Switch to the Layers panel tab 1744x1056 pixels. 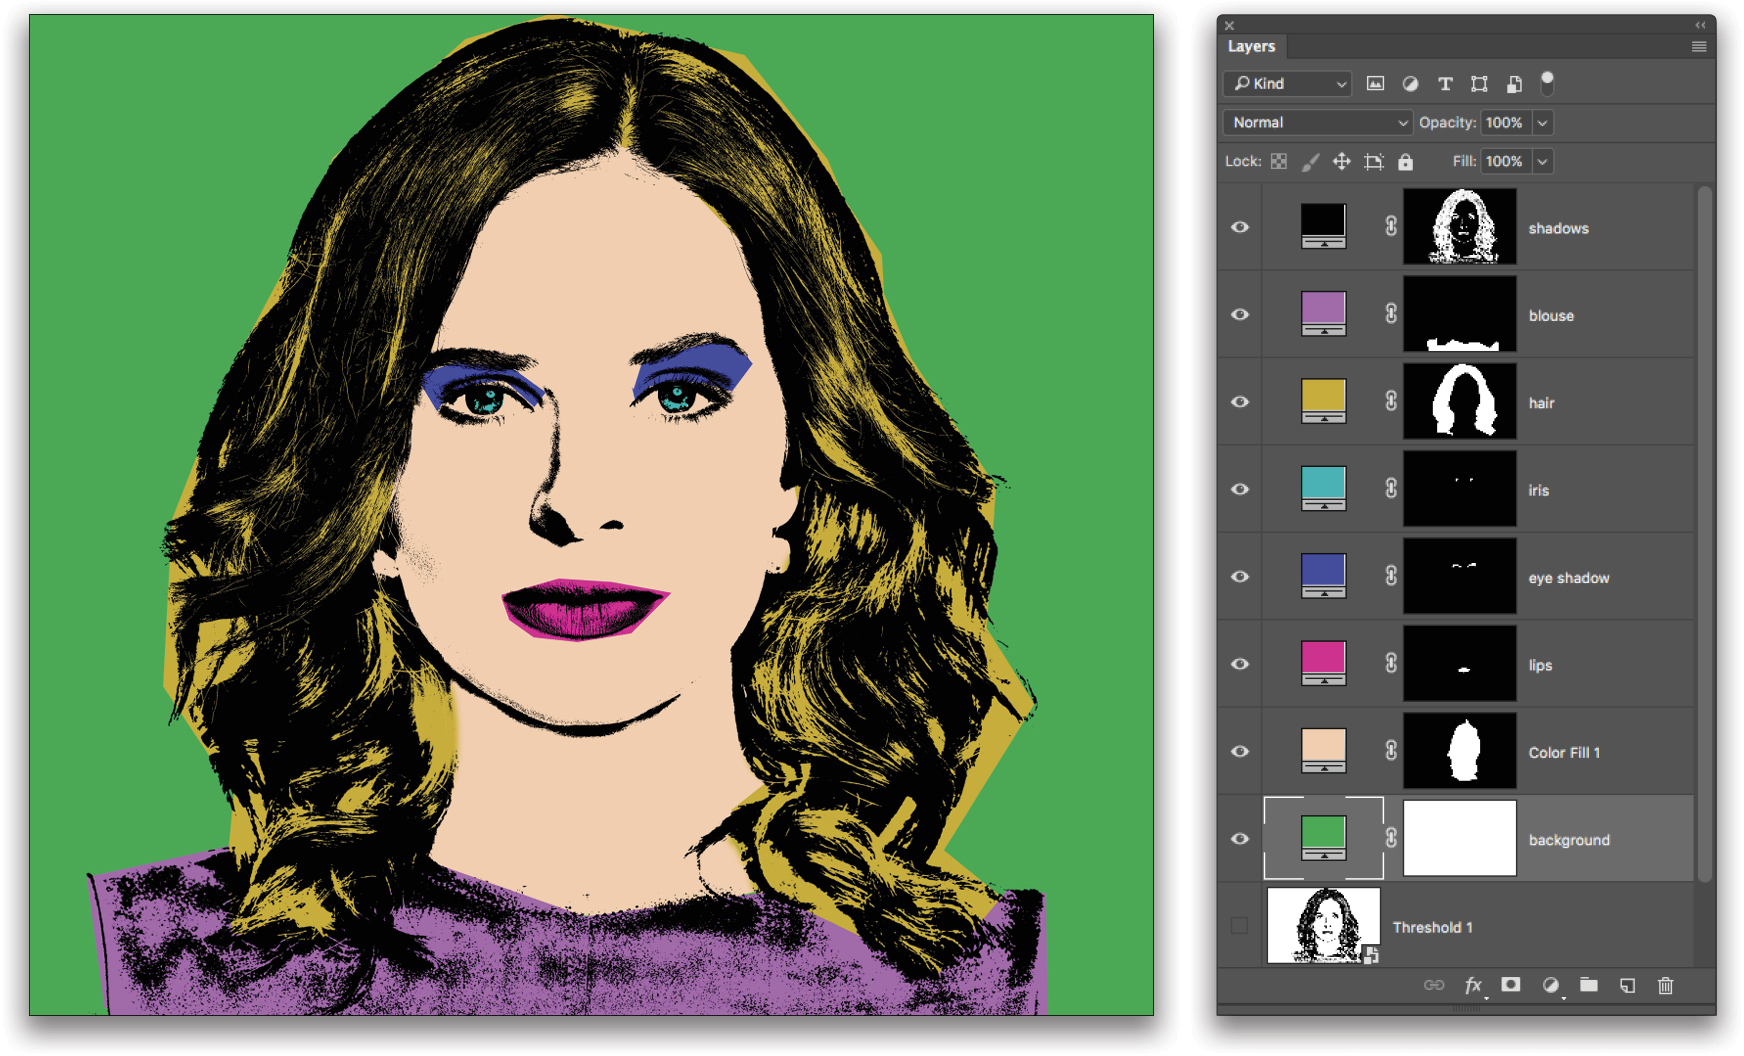point(1252,46)
